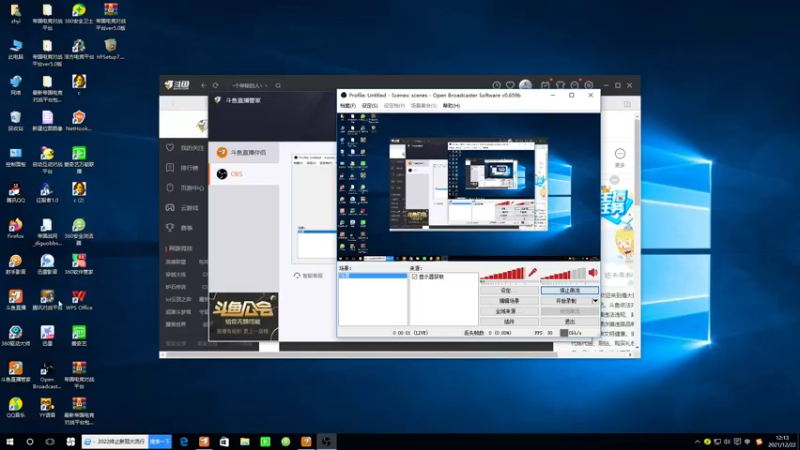Open viewing history clock icon in Douyu
This screenshot has height=450, width=800.
[x=496, y=85]
